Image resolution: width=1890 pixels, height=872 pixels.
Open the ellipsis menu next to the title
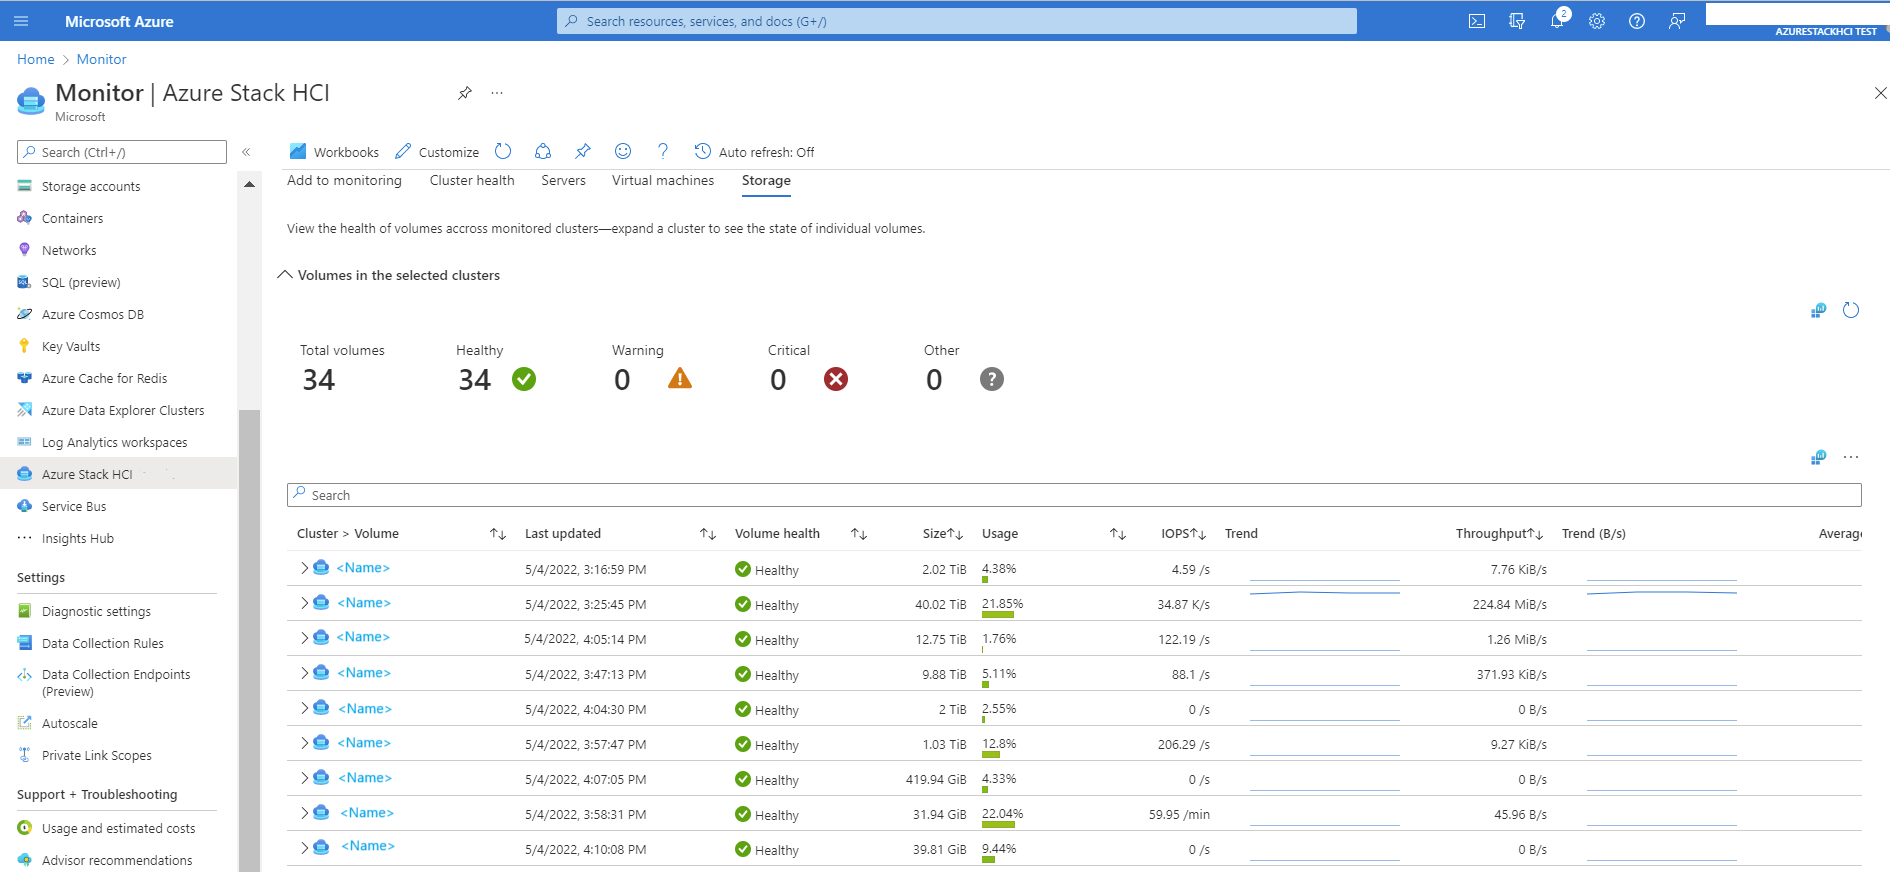497,93
